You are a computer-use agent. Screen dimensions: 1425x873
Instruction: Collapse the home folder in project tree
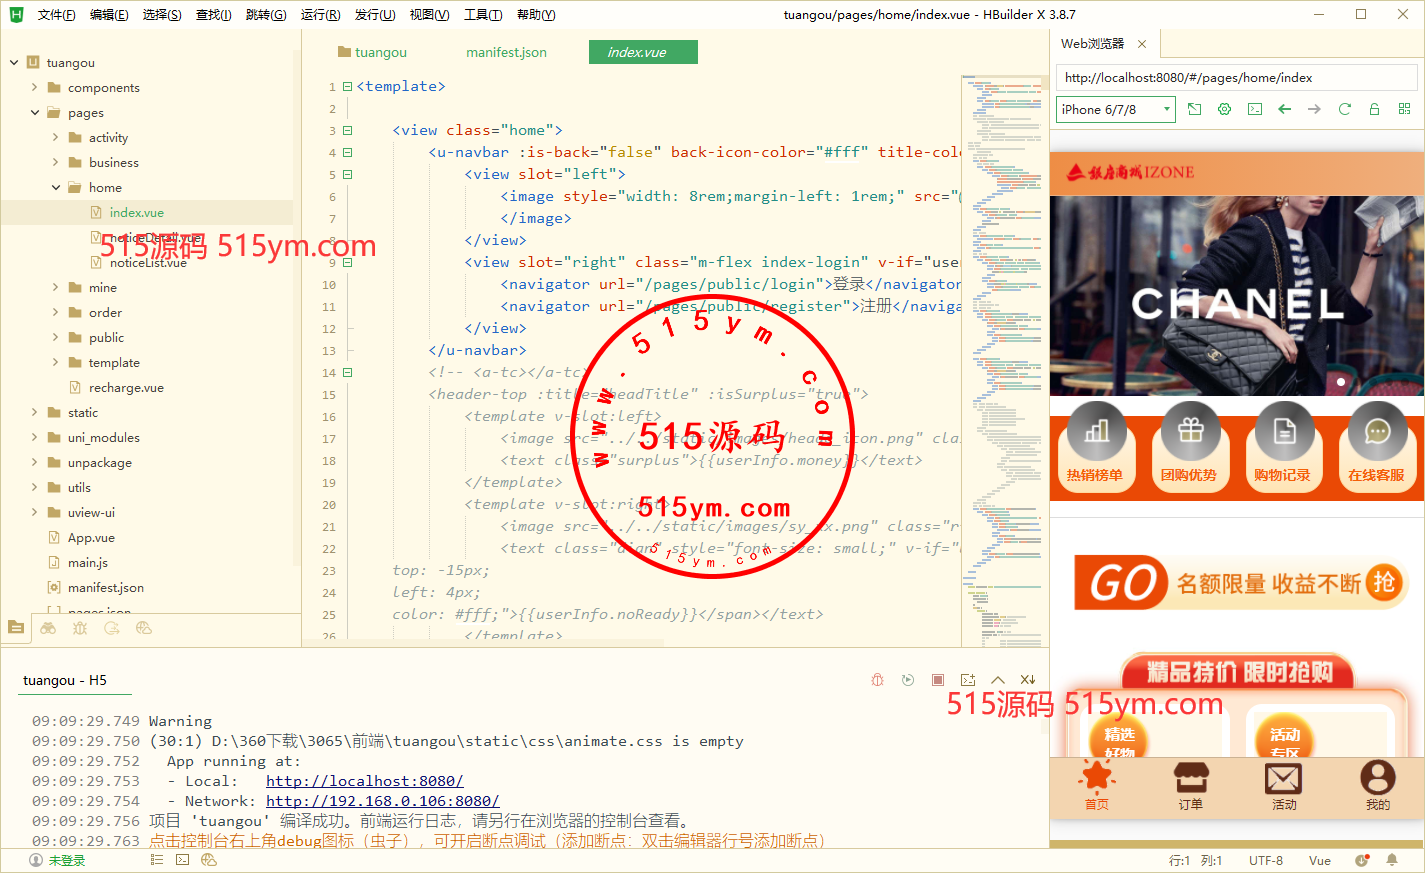56,188
